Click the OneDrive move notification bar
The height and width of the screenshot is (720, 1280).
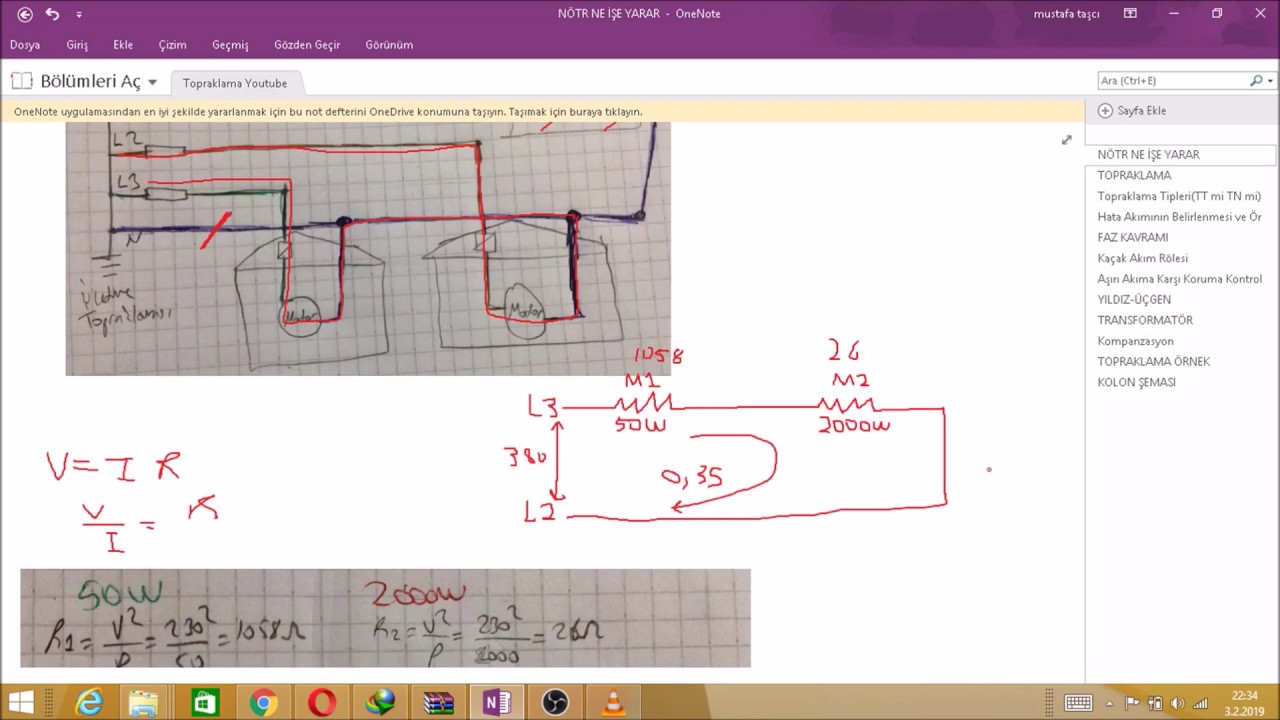(542, 112)
